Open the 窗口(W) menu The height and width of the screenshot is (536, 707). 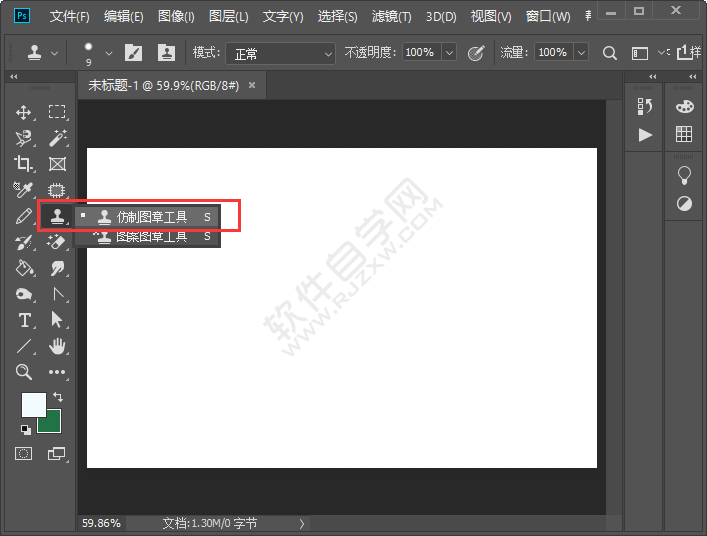click(548, 17)
